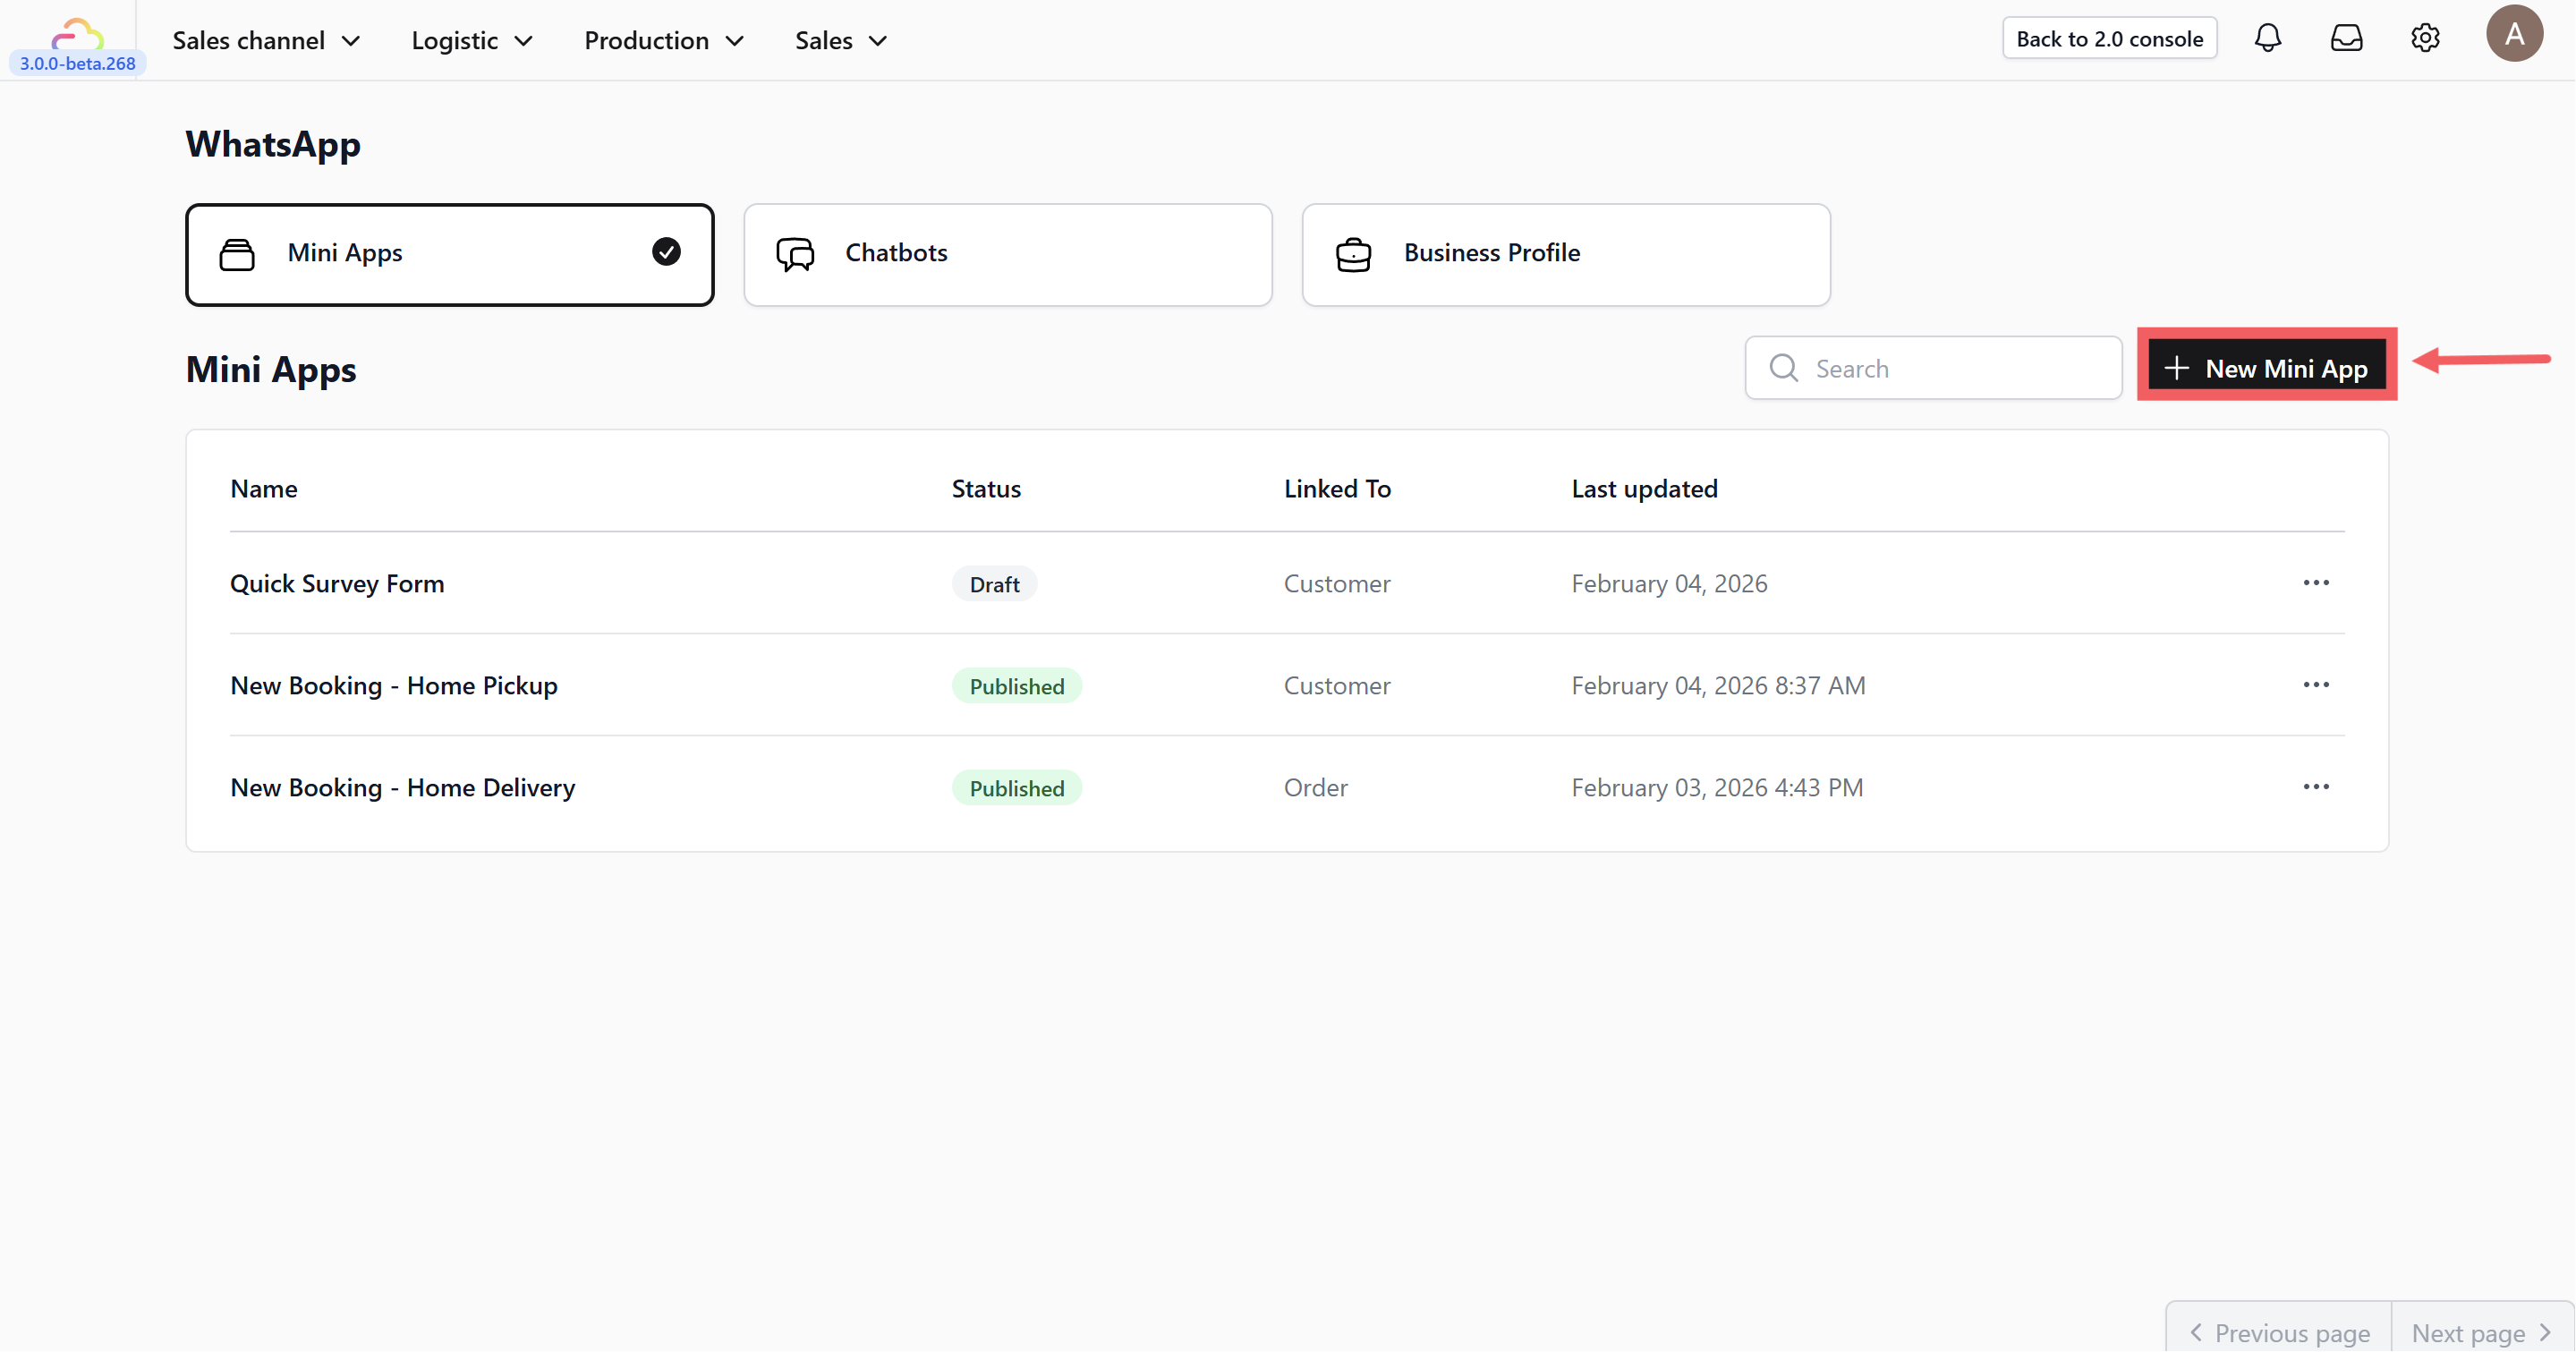2576x1352 pixels.
Task: Click Customer for Quick Survey Form
Action: 1337,583
